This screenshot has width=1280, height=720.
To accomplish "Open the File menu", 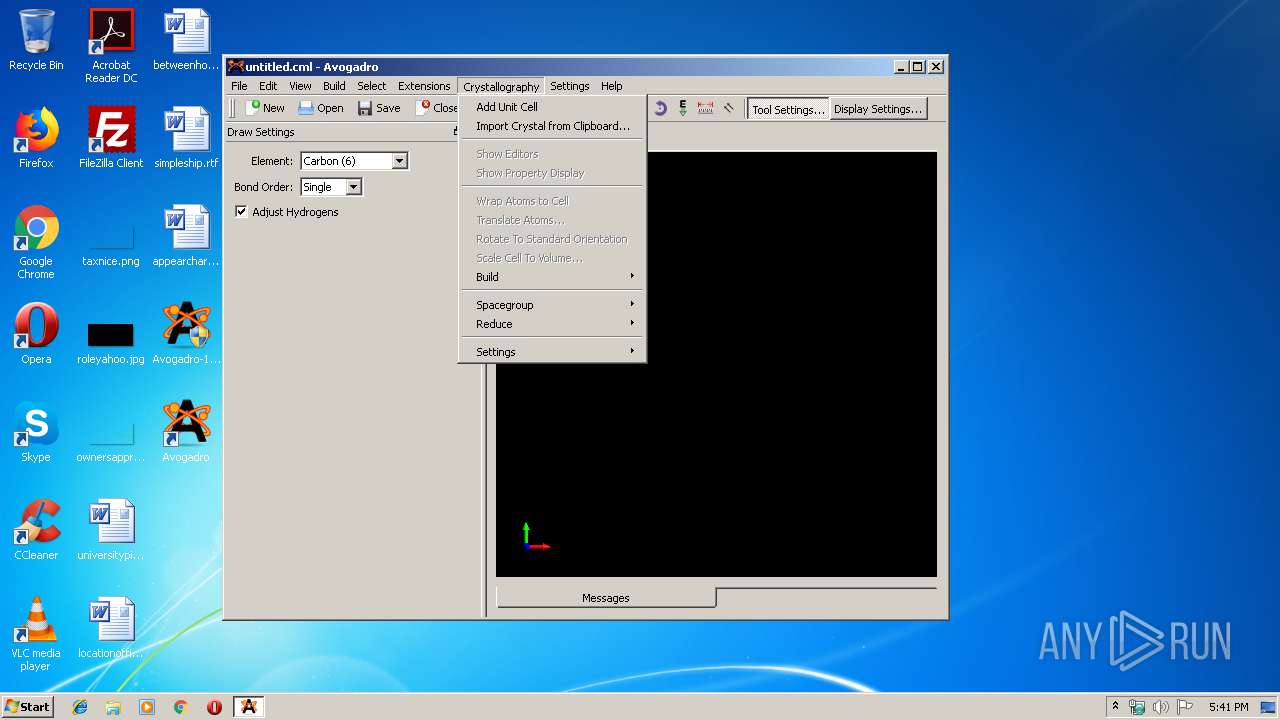I will [x=239, y=86].
